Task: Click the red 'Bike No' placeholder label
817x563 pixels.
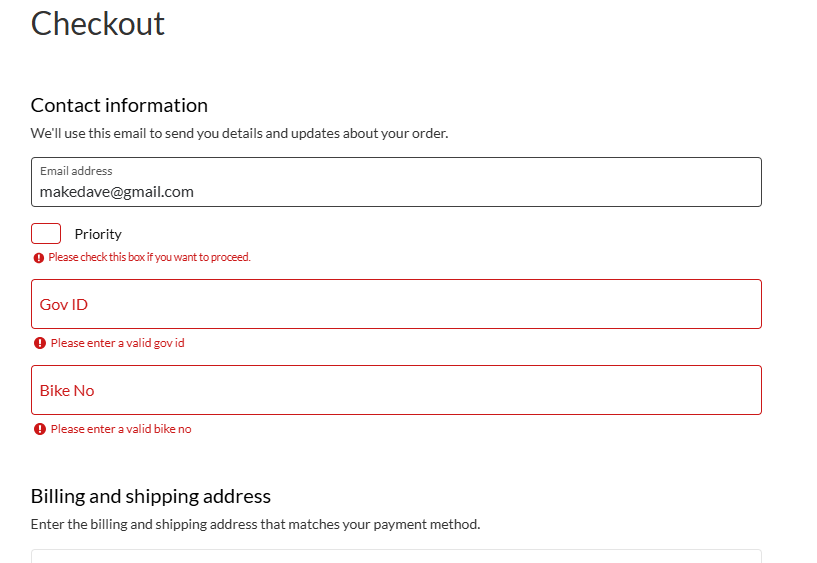Action: coord(67,390)
